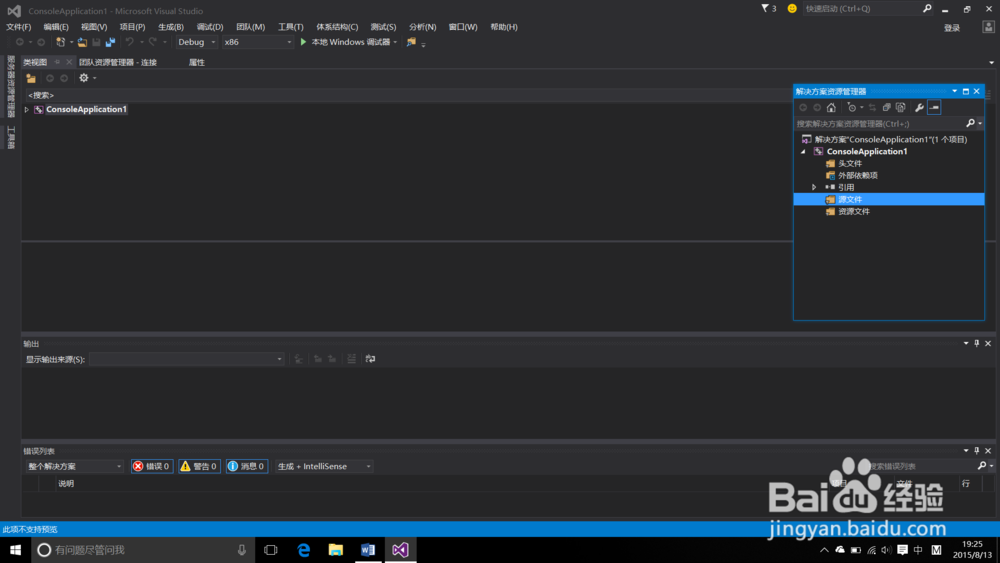Viewport: 1000px width, 563px height.
Task: Switch to the 属性 tab
Action: 196,62
